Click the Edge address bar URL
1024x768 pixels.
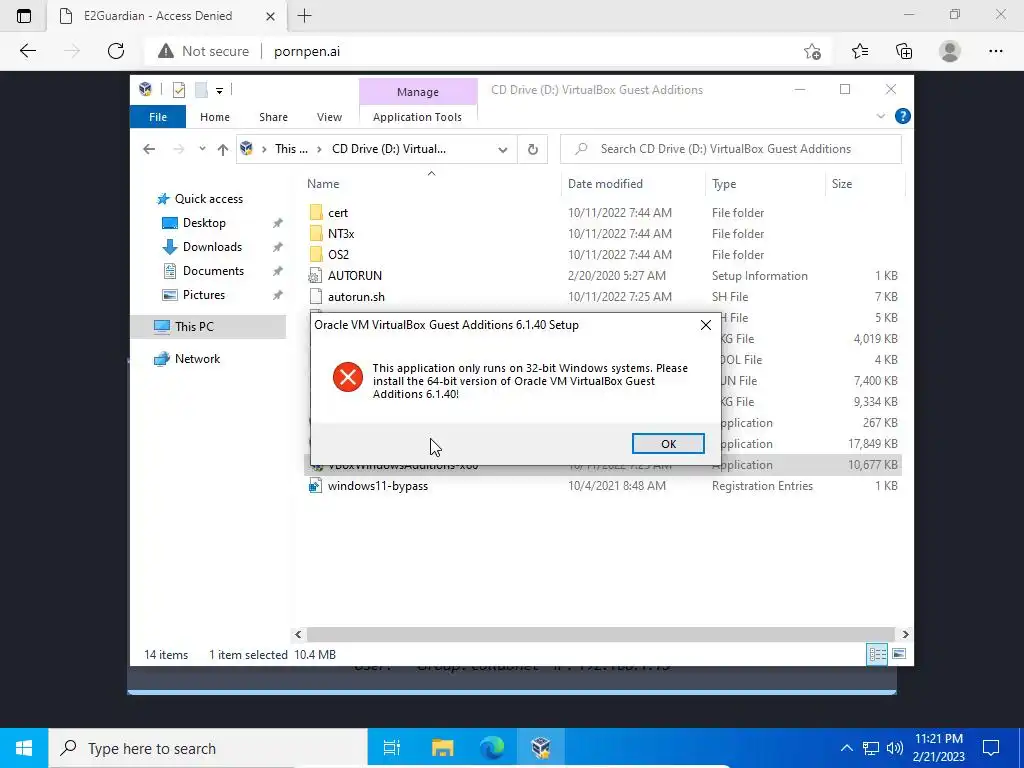coord(307,52)
